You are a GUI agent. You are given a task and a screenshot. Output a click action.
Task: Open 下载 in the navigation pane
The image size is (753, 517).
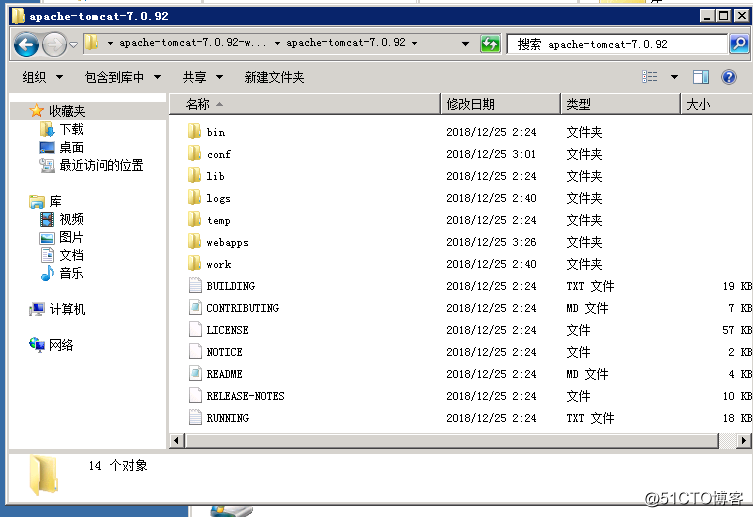(x=72, y=129)
